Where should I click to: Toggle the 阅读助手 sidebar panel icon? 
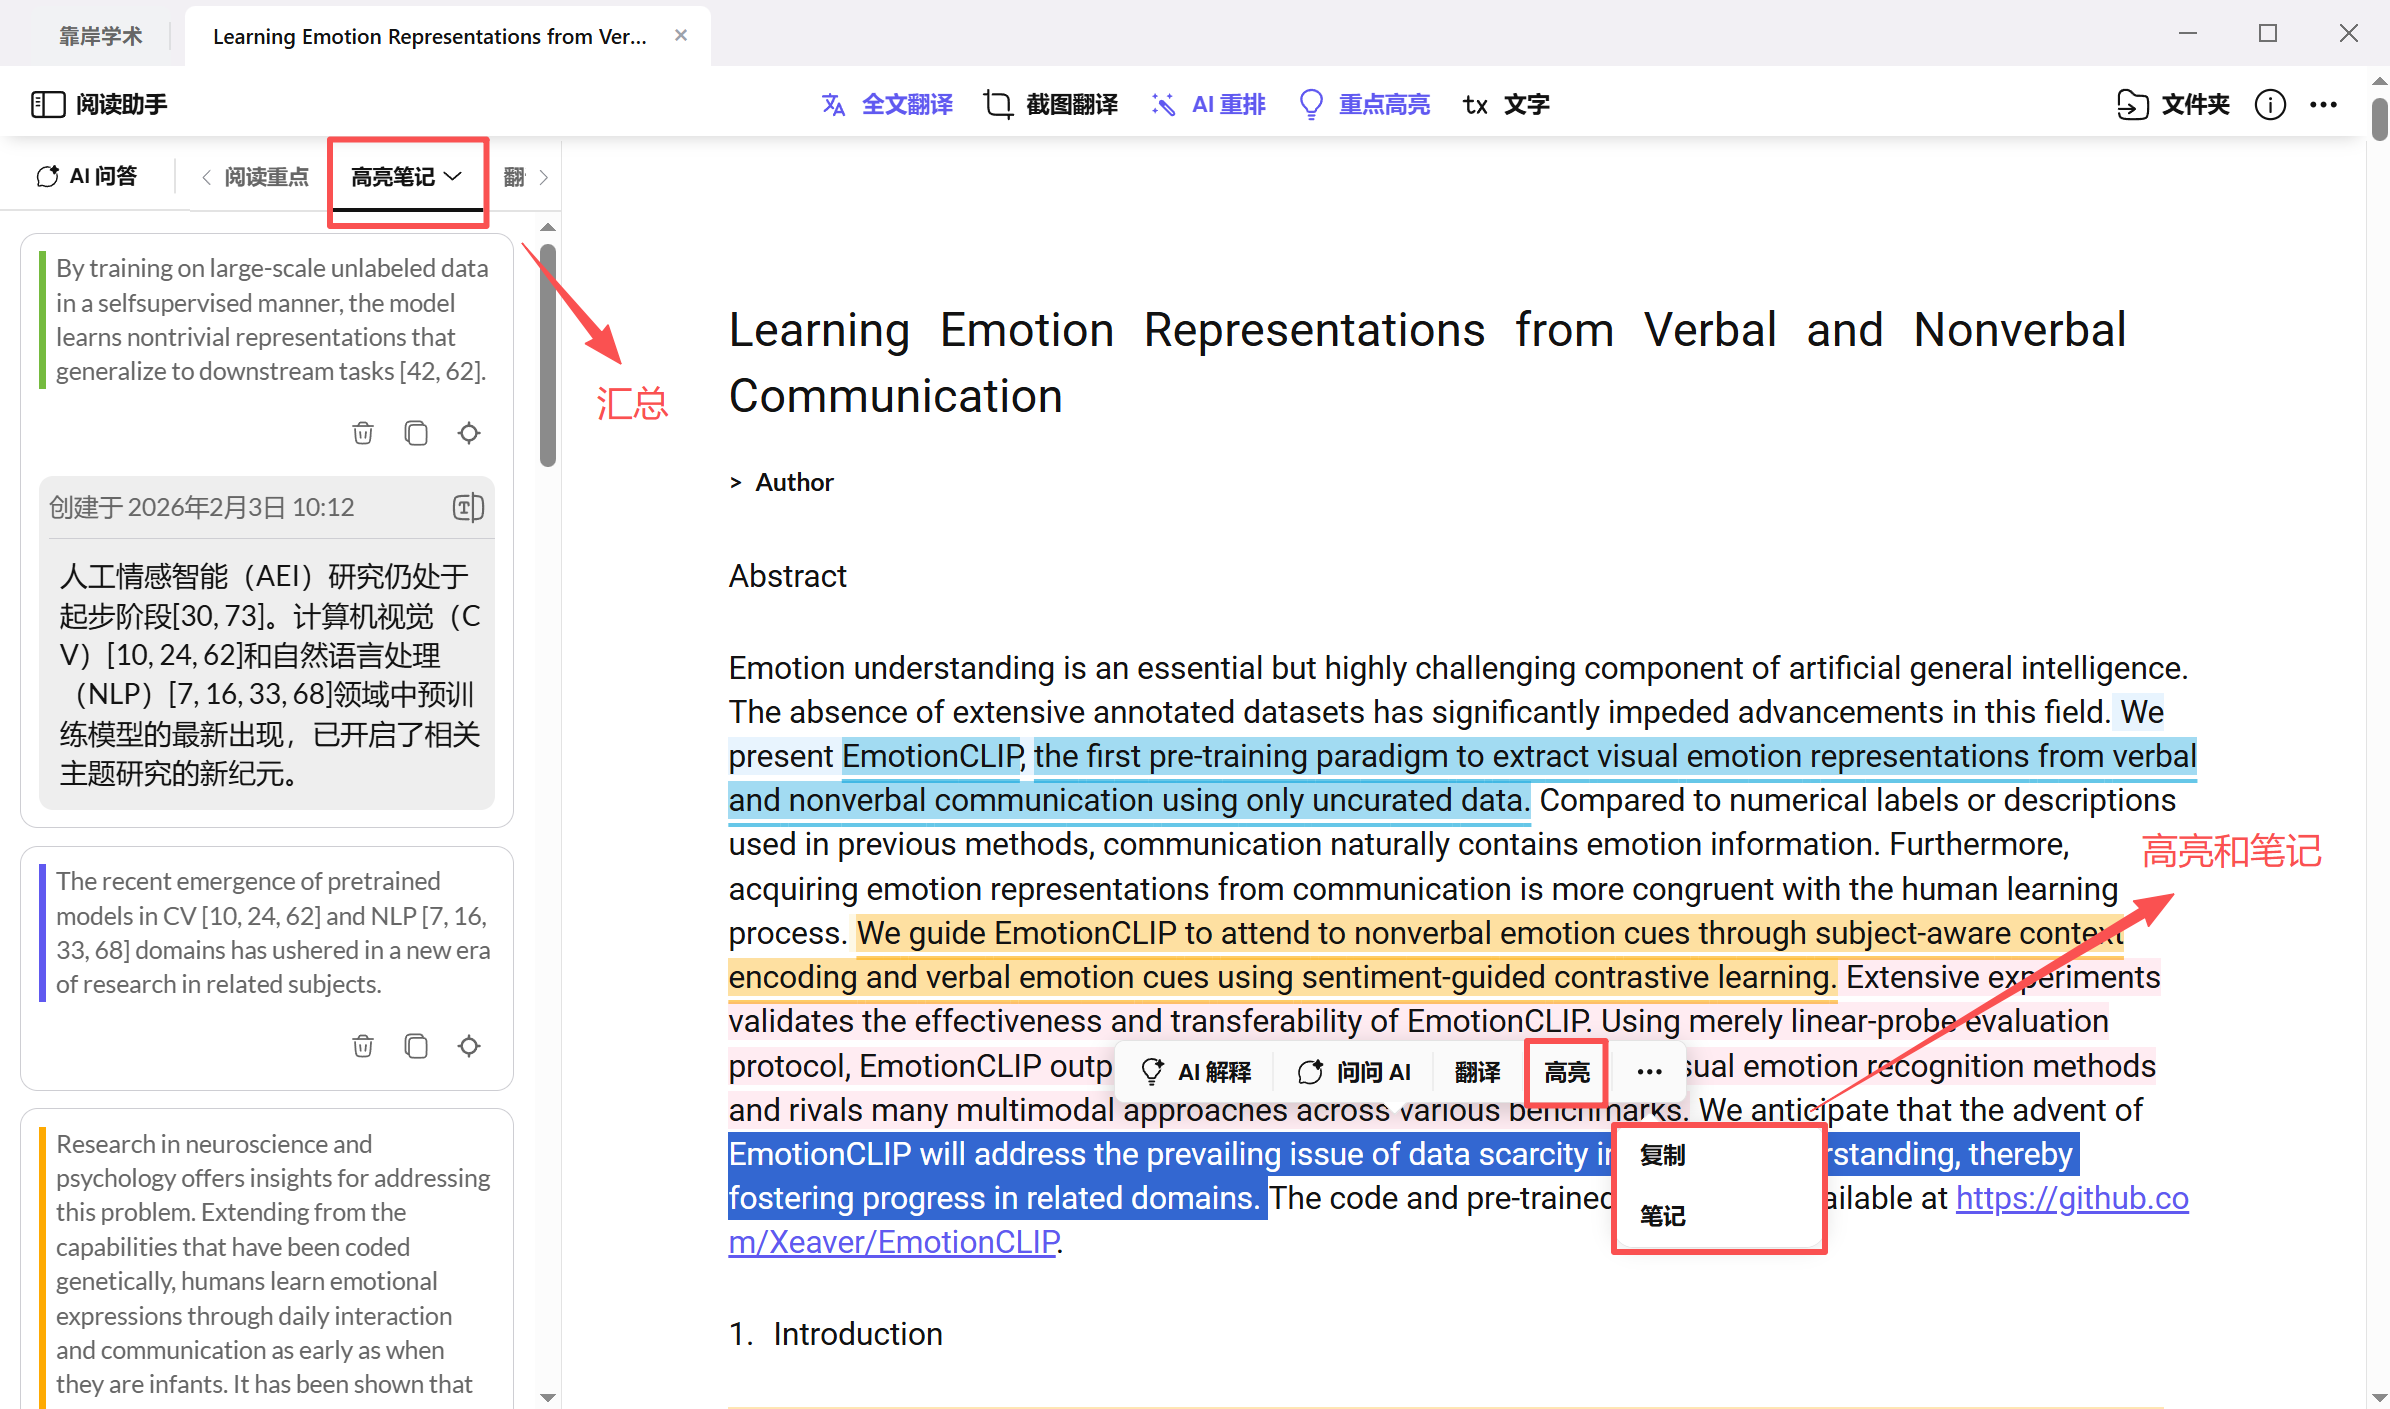[47, 104]
